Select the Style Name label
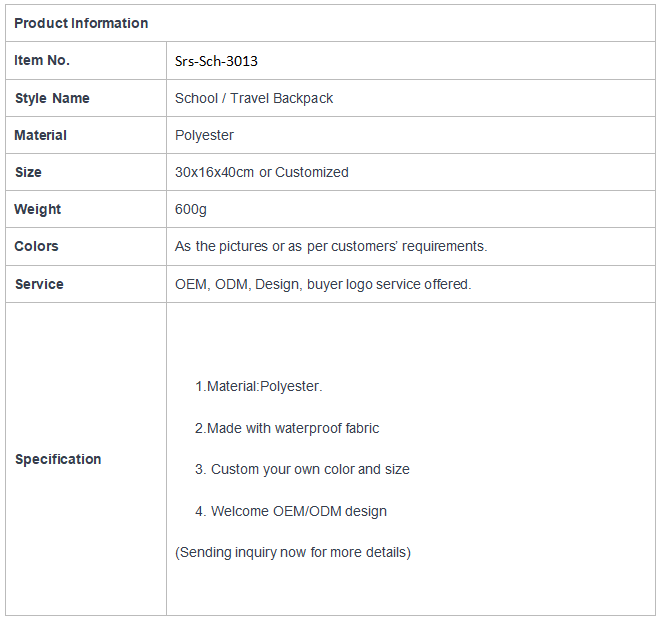The width and height of the screenshot is (659, 621). click(52, 98)
